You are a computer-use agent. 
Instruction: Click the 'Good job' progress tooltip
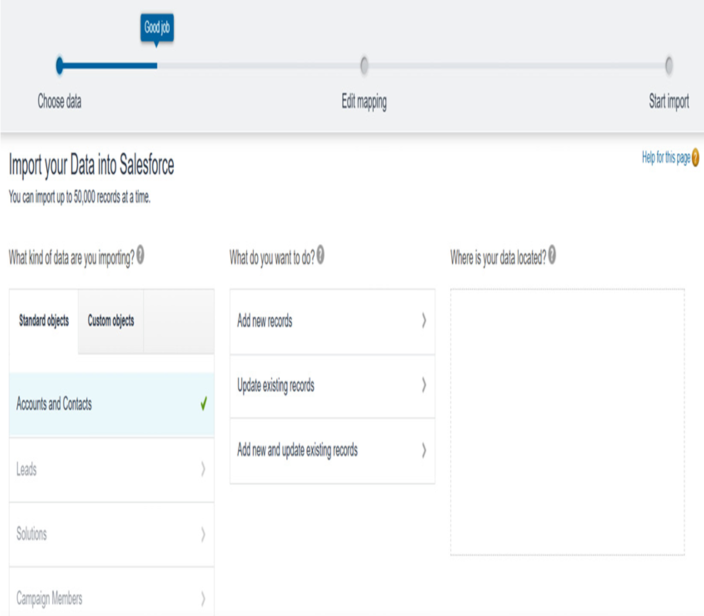tap(157, 27)
